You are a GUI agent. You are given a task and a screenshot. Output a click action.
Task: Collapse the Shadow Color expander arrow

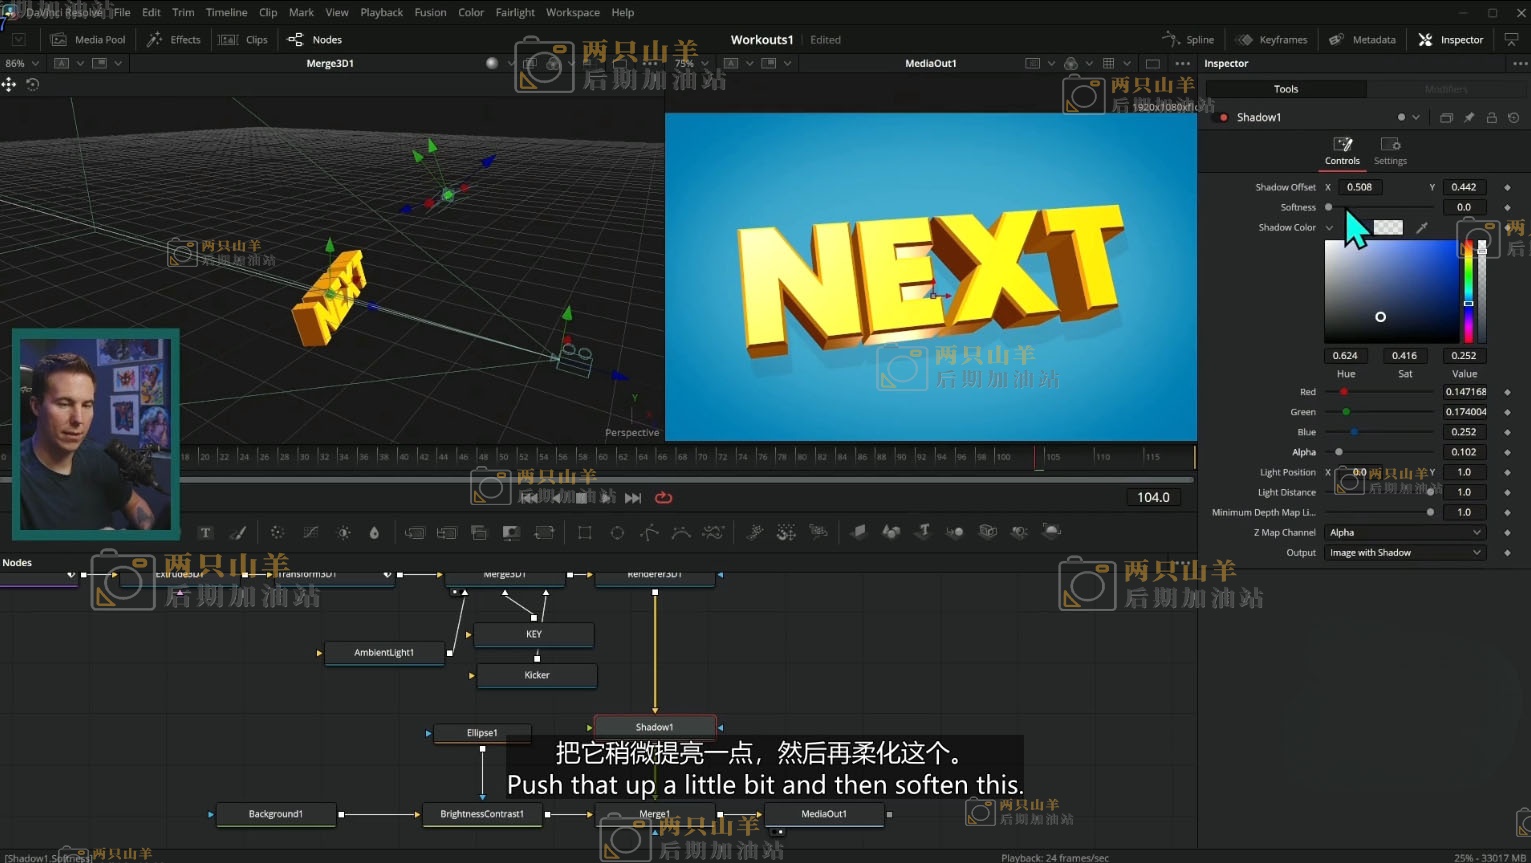[x=1329, y=228]
